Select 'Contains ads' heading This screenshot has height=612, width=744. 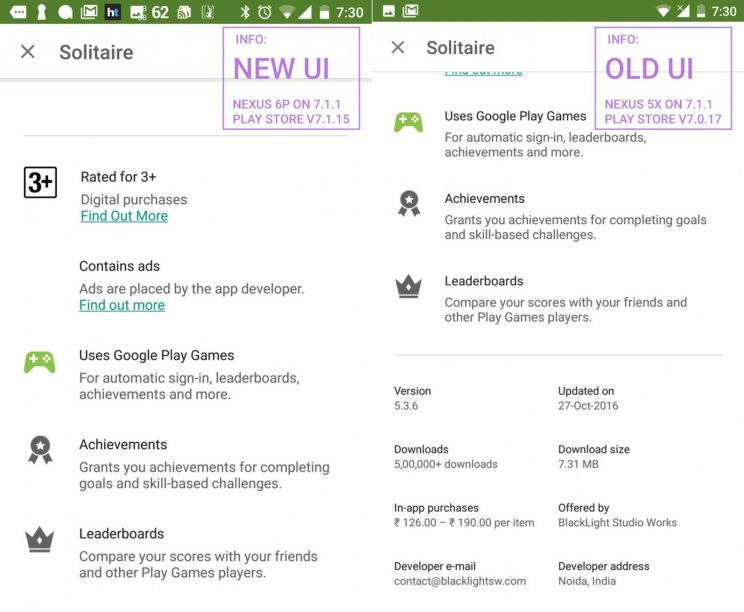click(120, 266)
